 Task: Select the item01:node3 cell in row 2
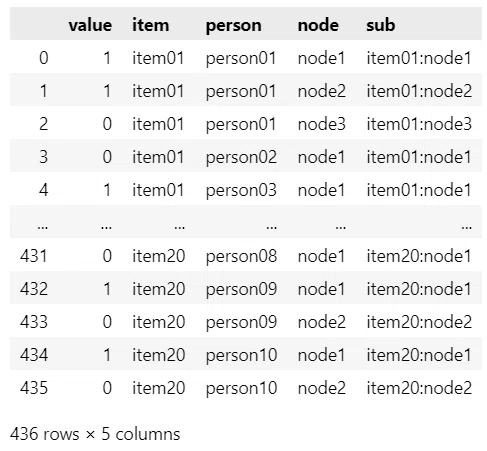point(419,124)
